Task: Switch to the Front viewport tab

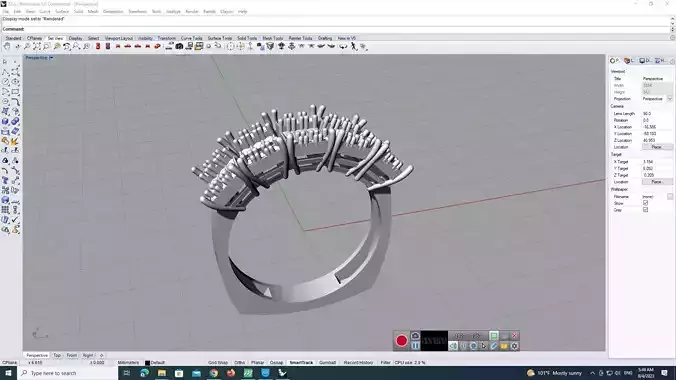Action: [x=72, y=355]
